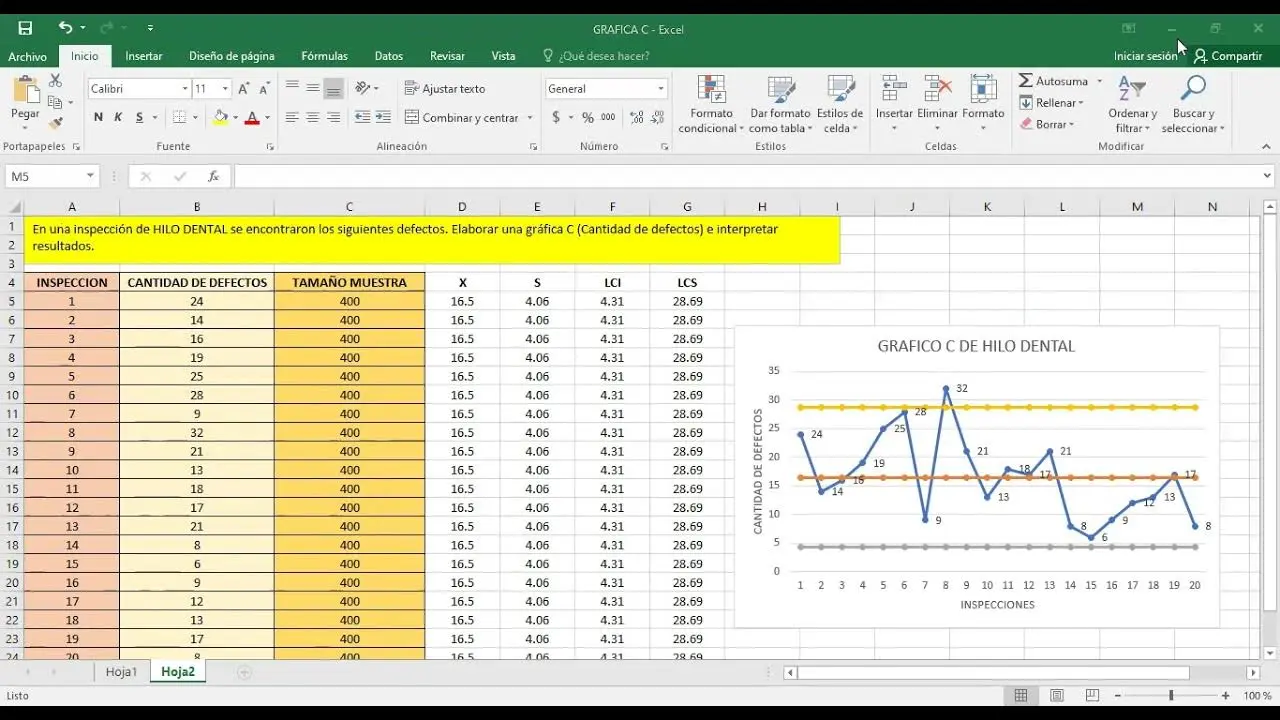Click the Ordenar y filtrar icon

1132,90
